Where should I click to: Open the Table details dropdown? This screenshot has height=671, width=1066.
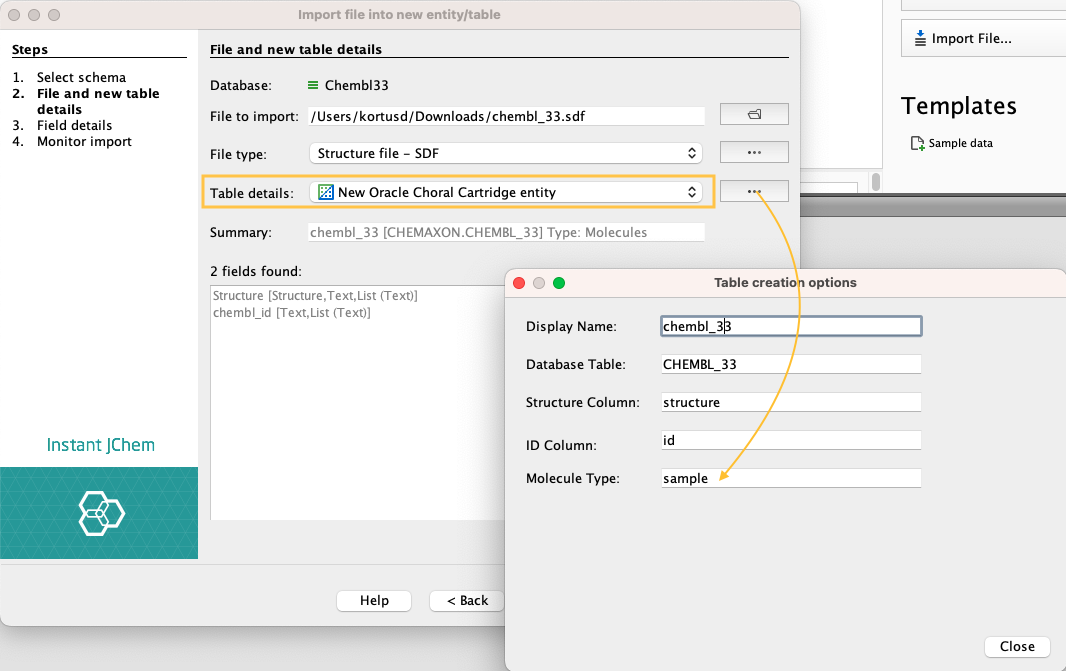point(505,191)
